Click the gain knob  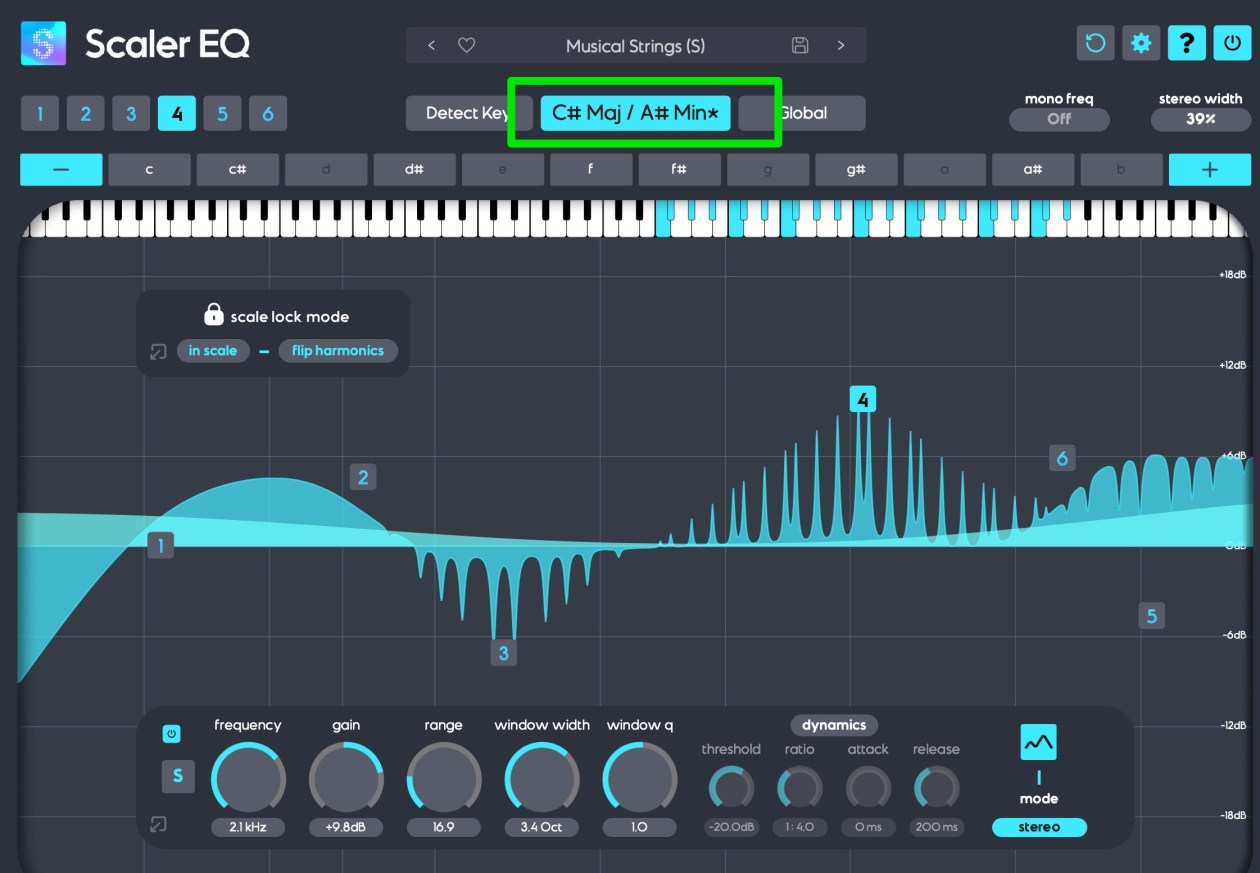(x=346, y=778)
